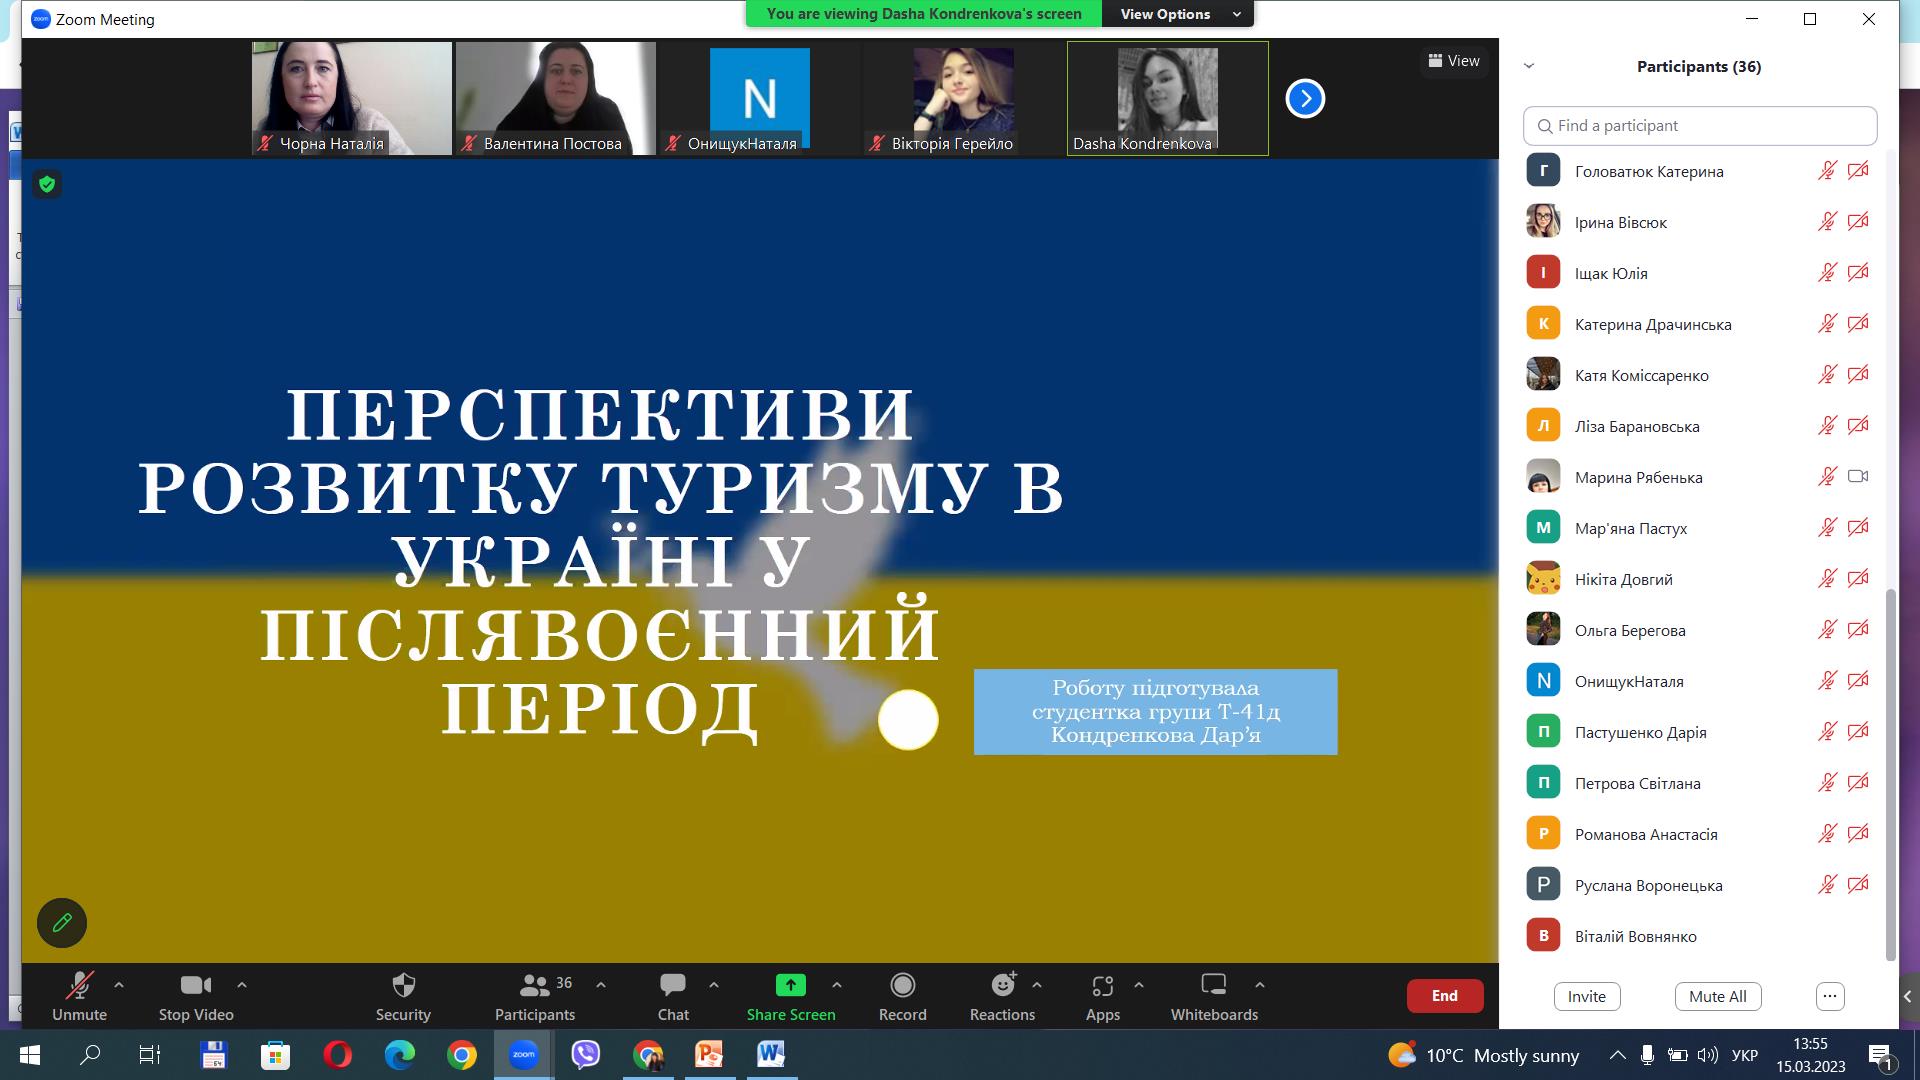Click the red End button

tap(1444, 996)
